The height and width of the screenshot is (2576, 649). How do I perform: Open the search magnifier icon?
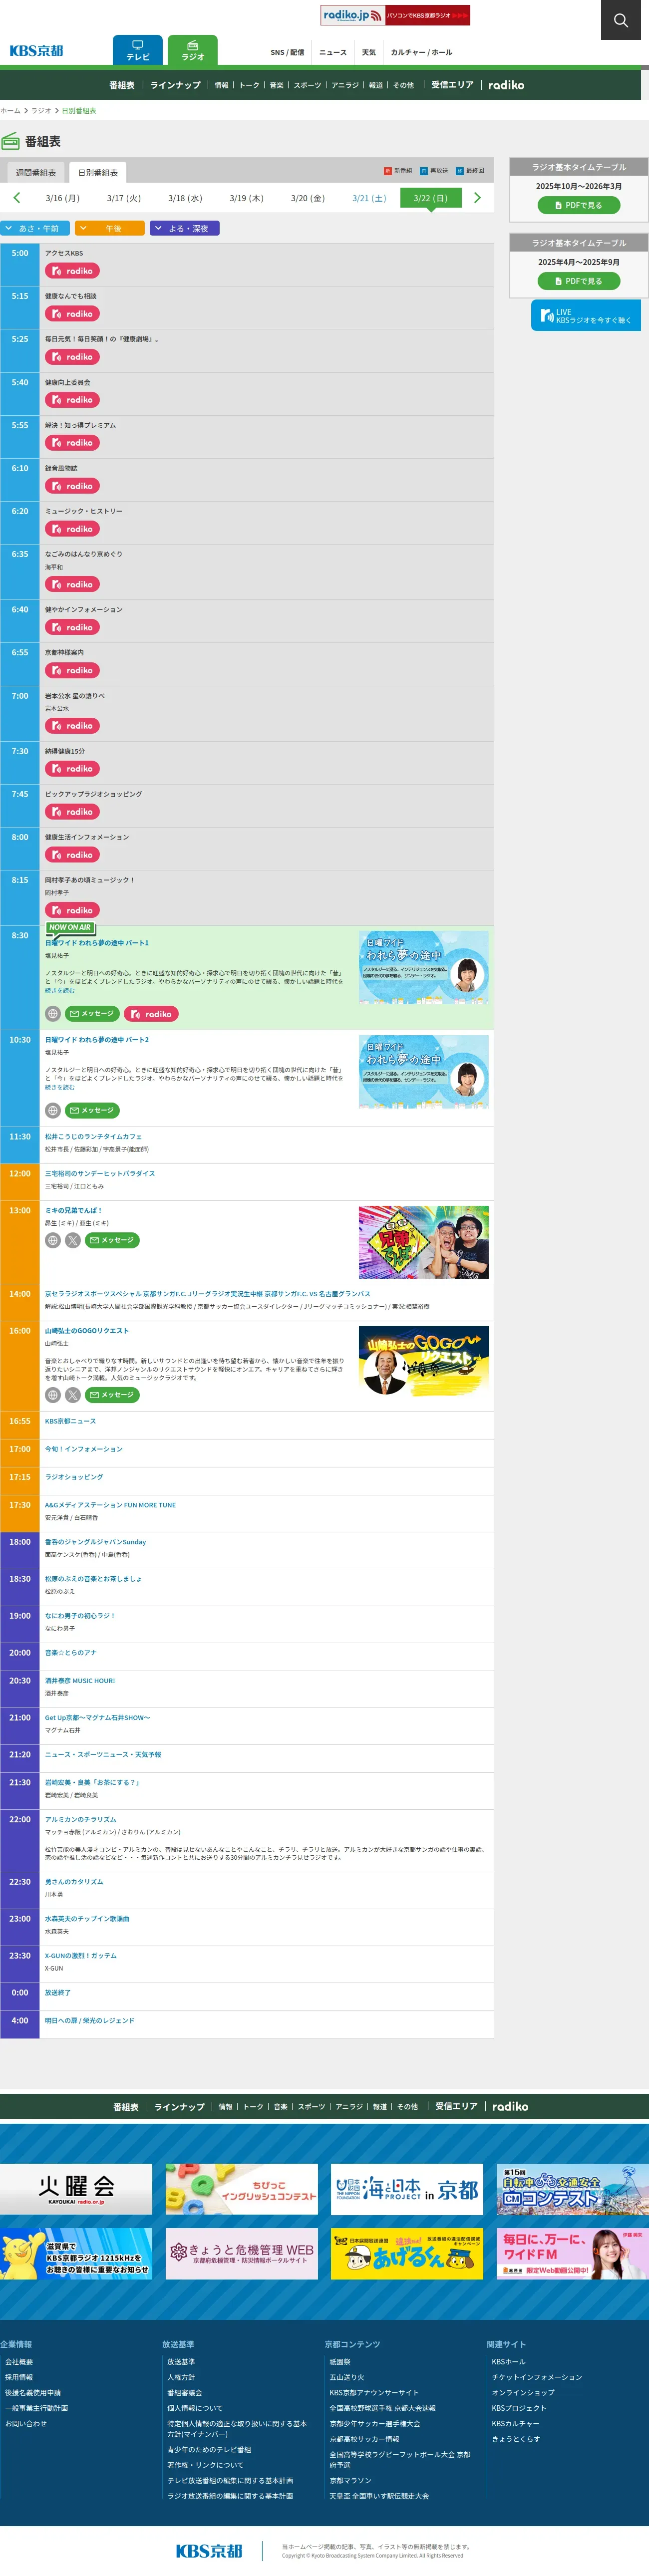620,20
